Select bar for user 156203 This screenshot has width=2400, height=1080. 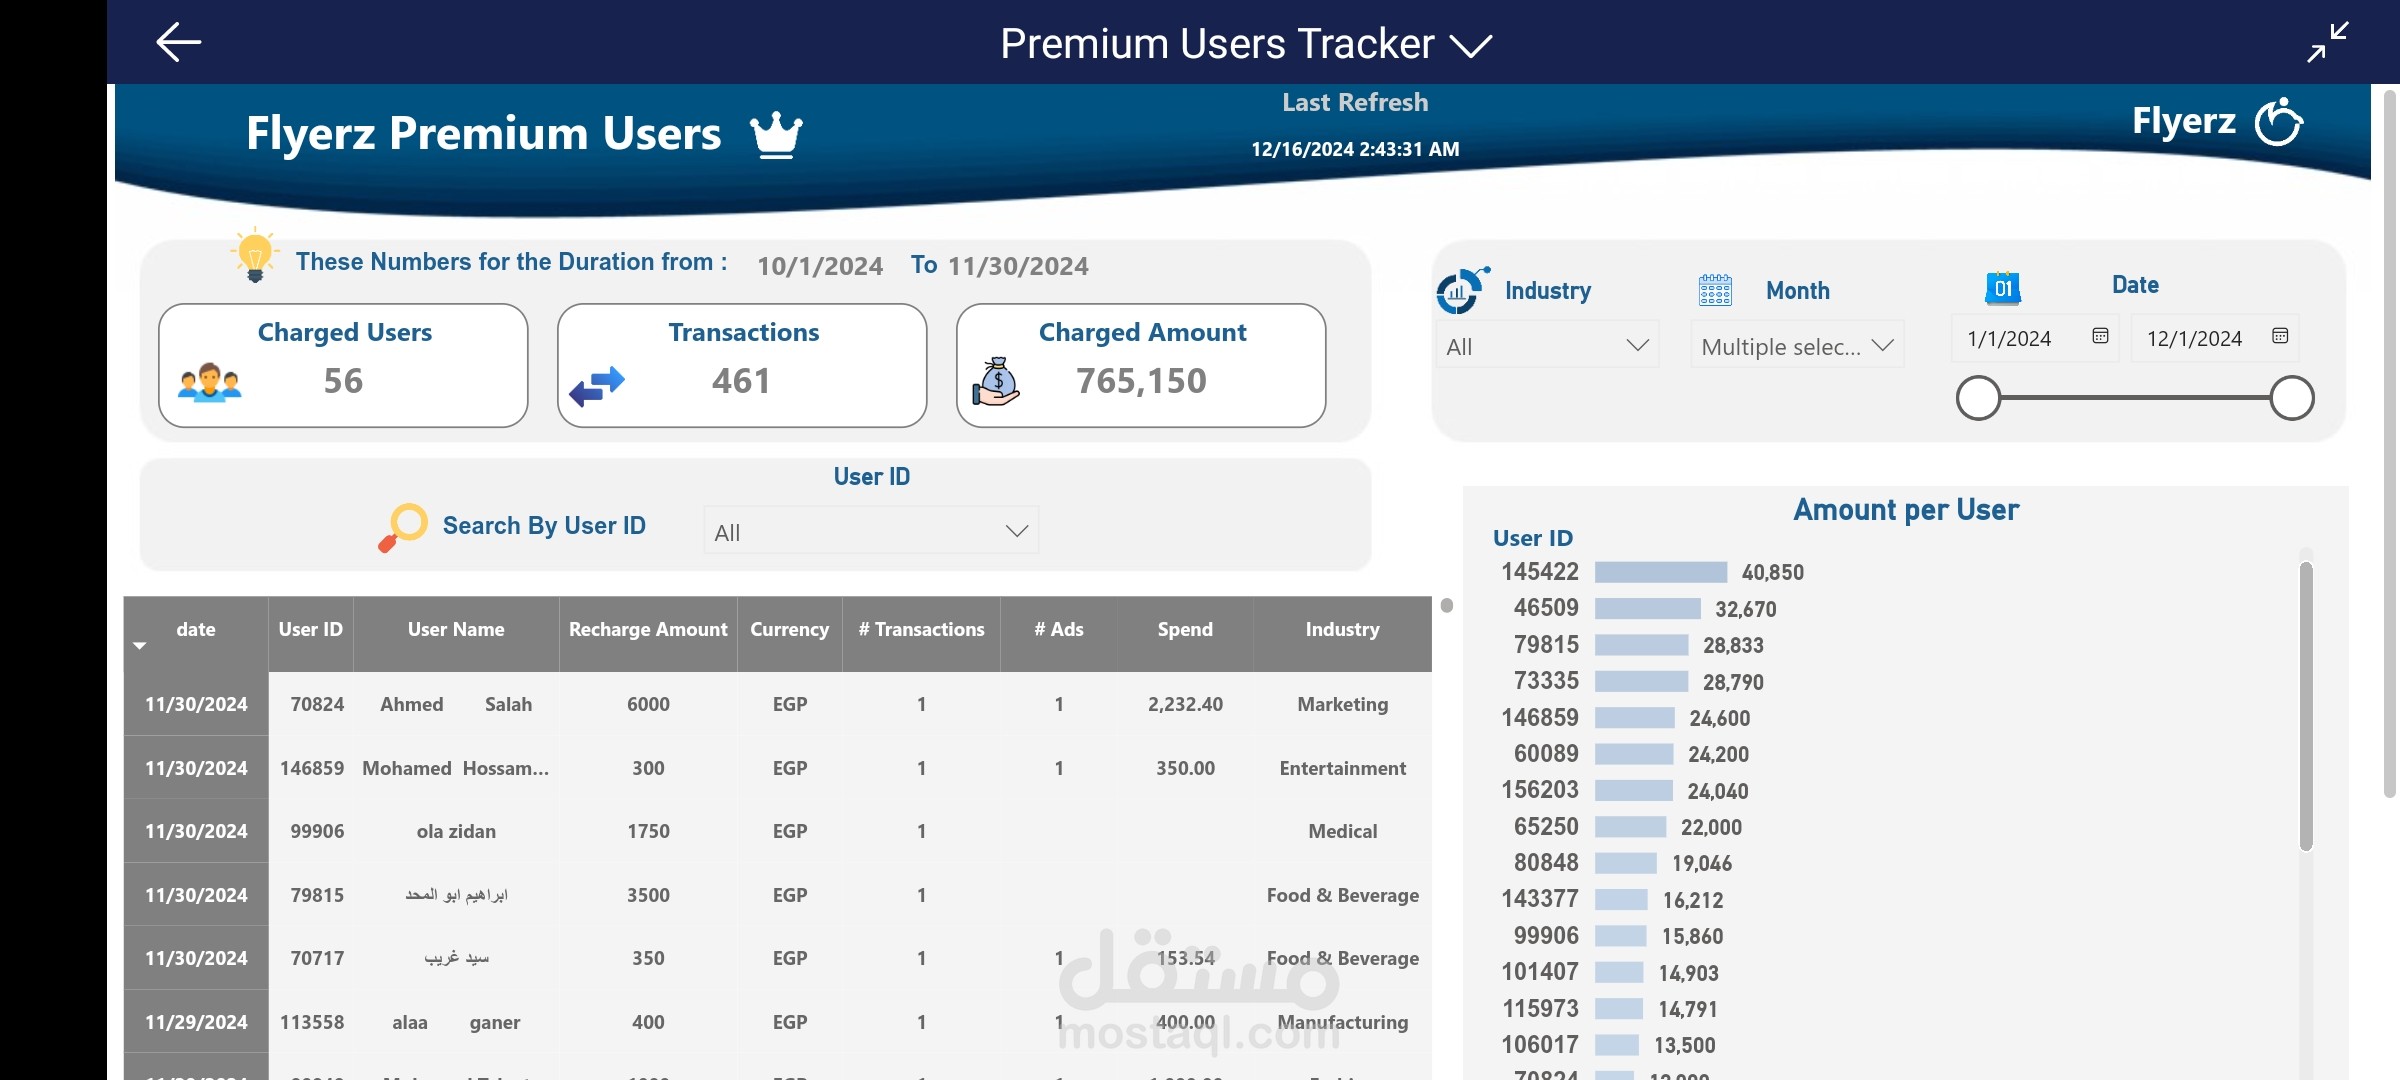pos(1633,791)
